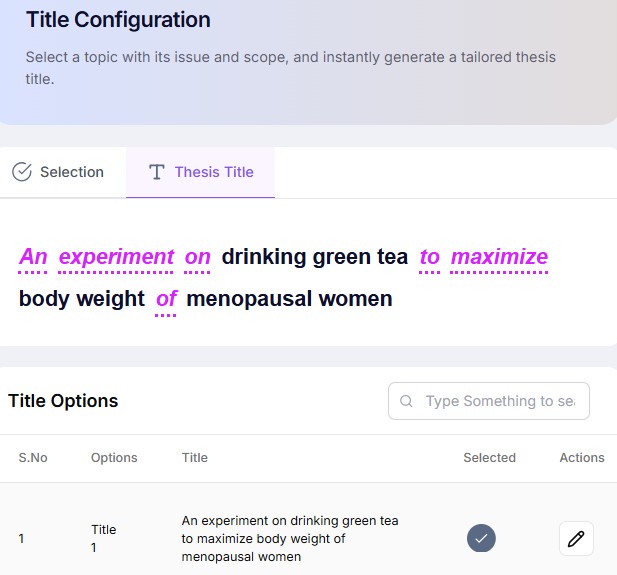Toggle the Selected checkmark for Title 1
617x575 pixels.
481,539
